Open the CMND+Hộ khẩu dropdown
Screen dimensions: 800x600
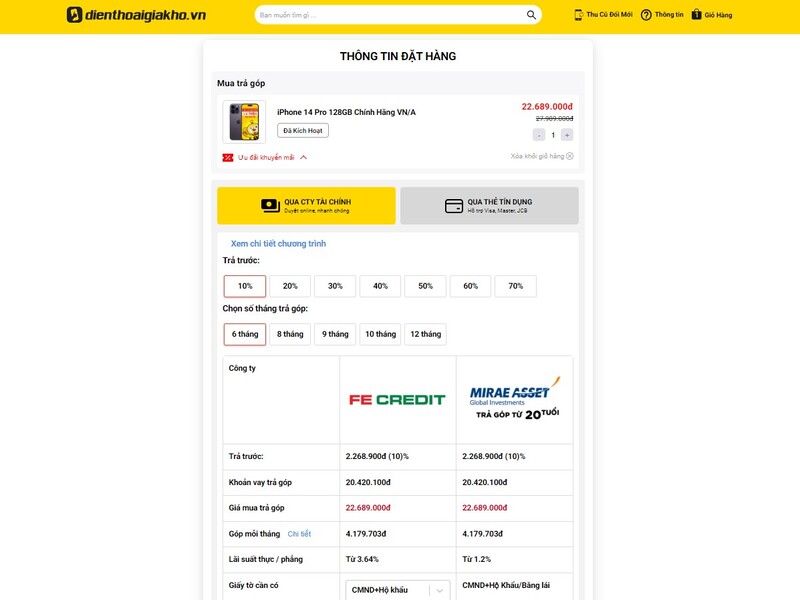tap(398, 590)
